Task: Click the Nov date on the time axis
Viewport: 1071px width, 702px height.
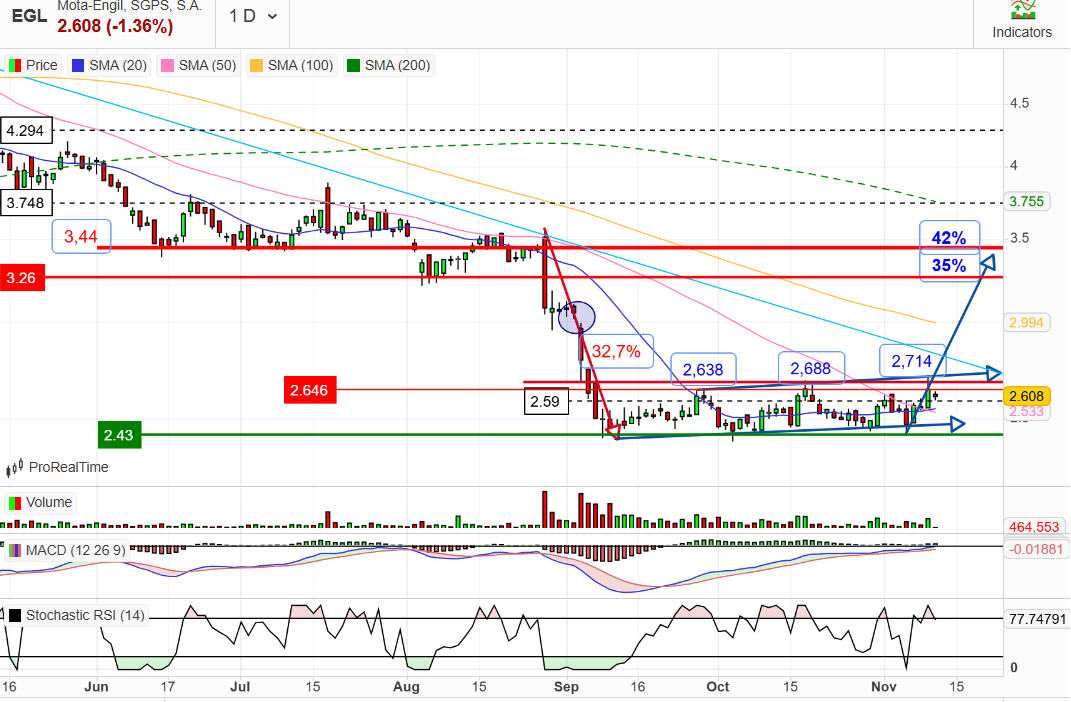Action: click(884, 686)
